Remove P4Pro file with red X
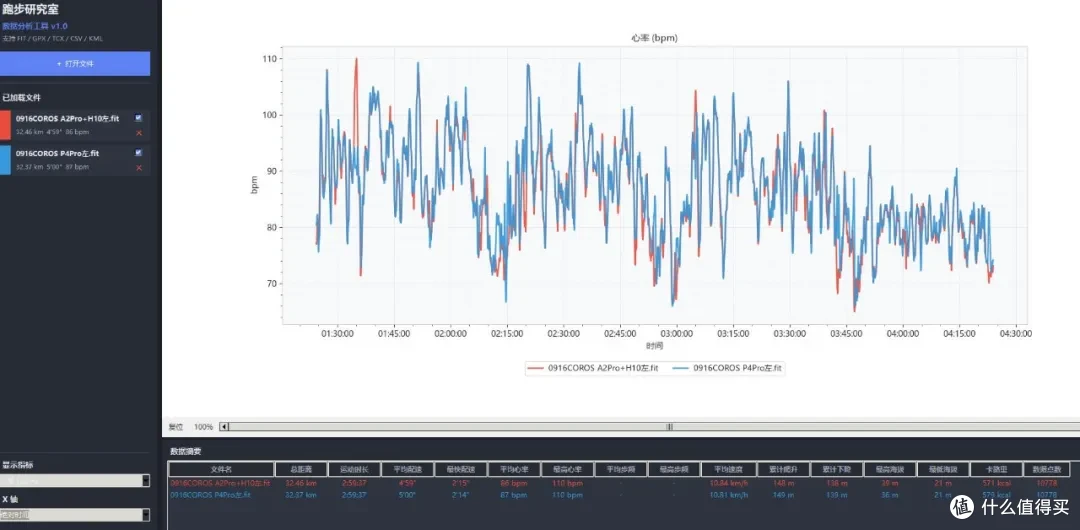Viewport: 1080px width, 530px height. [x=138, y=167]
